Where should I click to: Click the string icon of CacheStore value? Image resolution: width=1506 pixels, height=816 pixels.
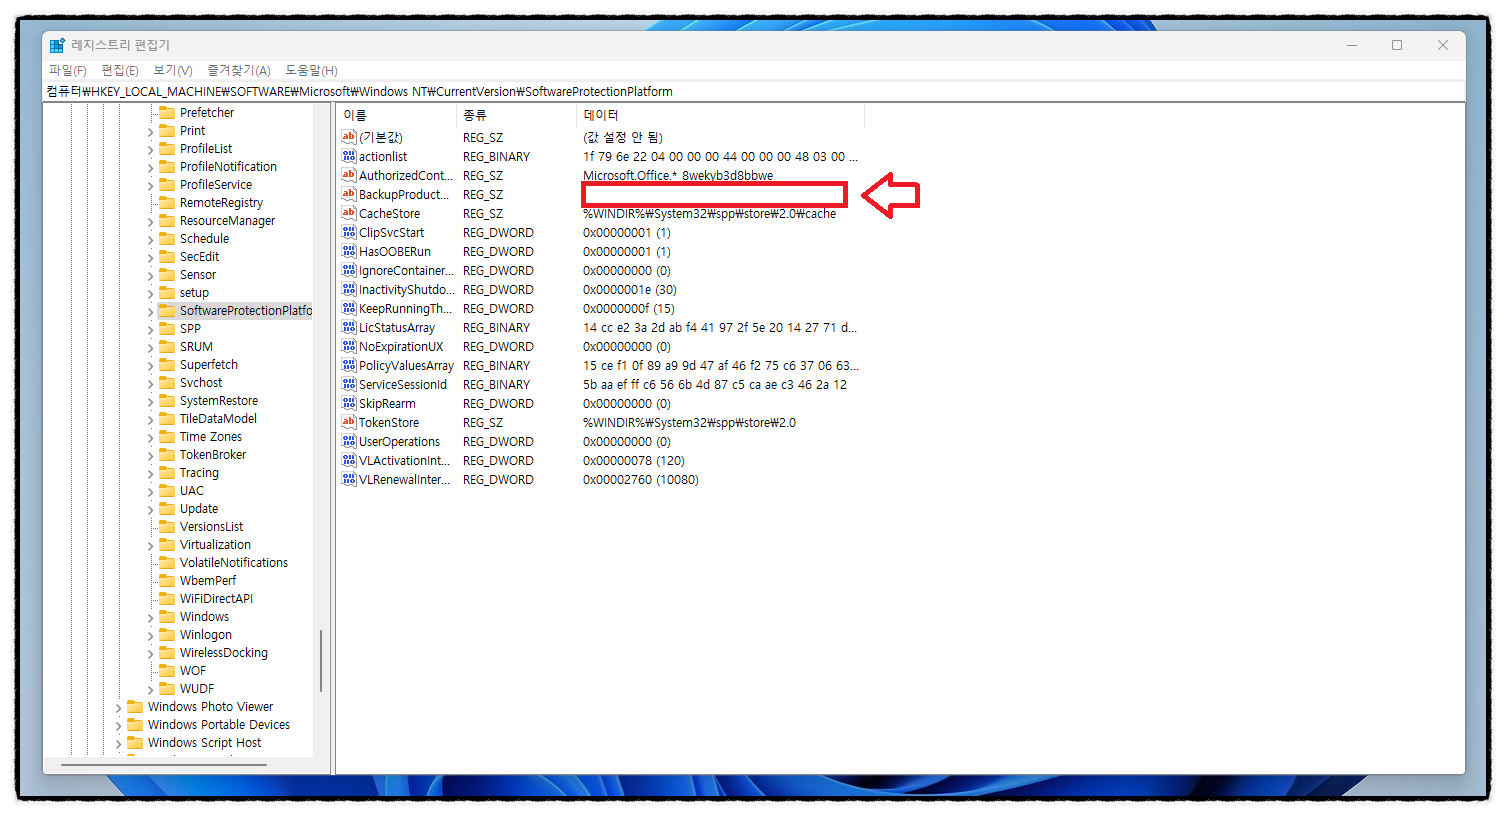(x=349, y=213)
